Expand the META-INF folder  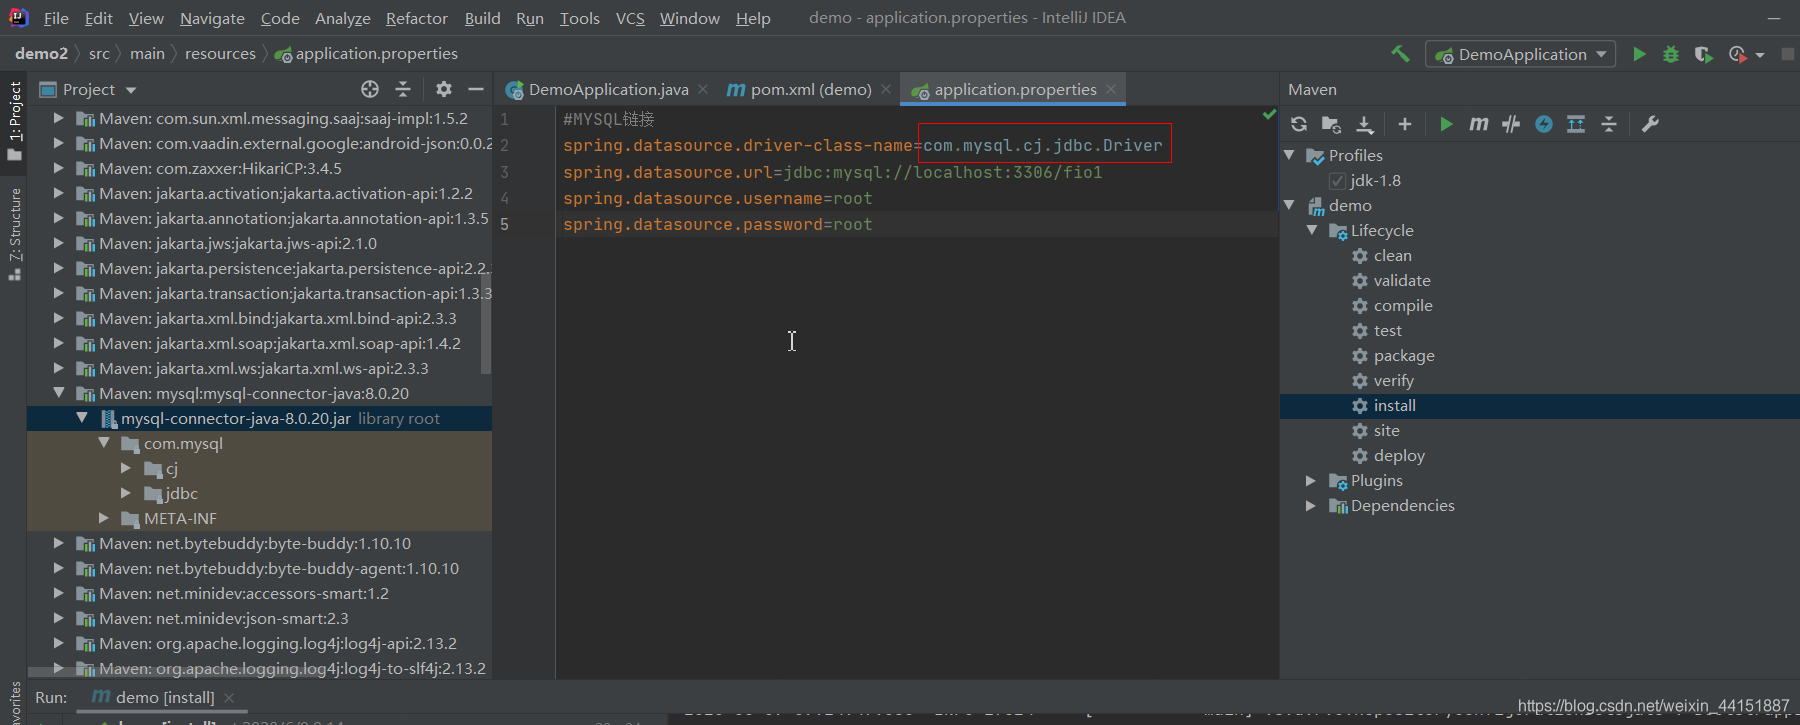[103, 518]
